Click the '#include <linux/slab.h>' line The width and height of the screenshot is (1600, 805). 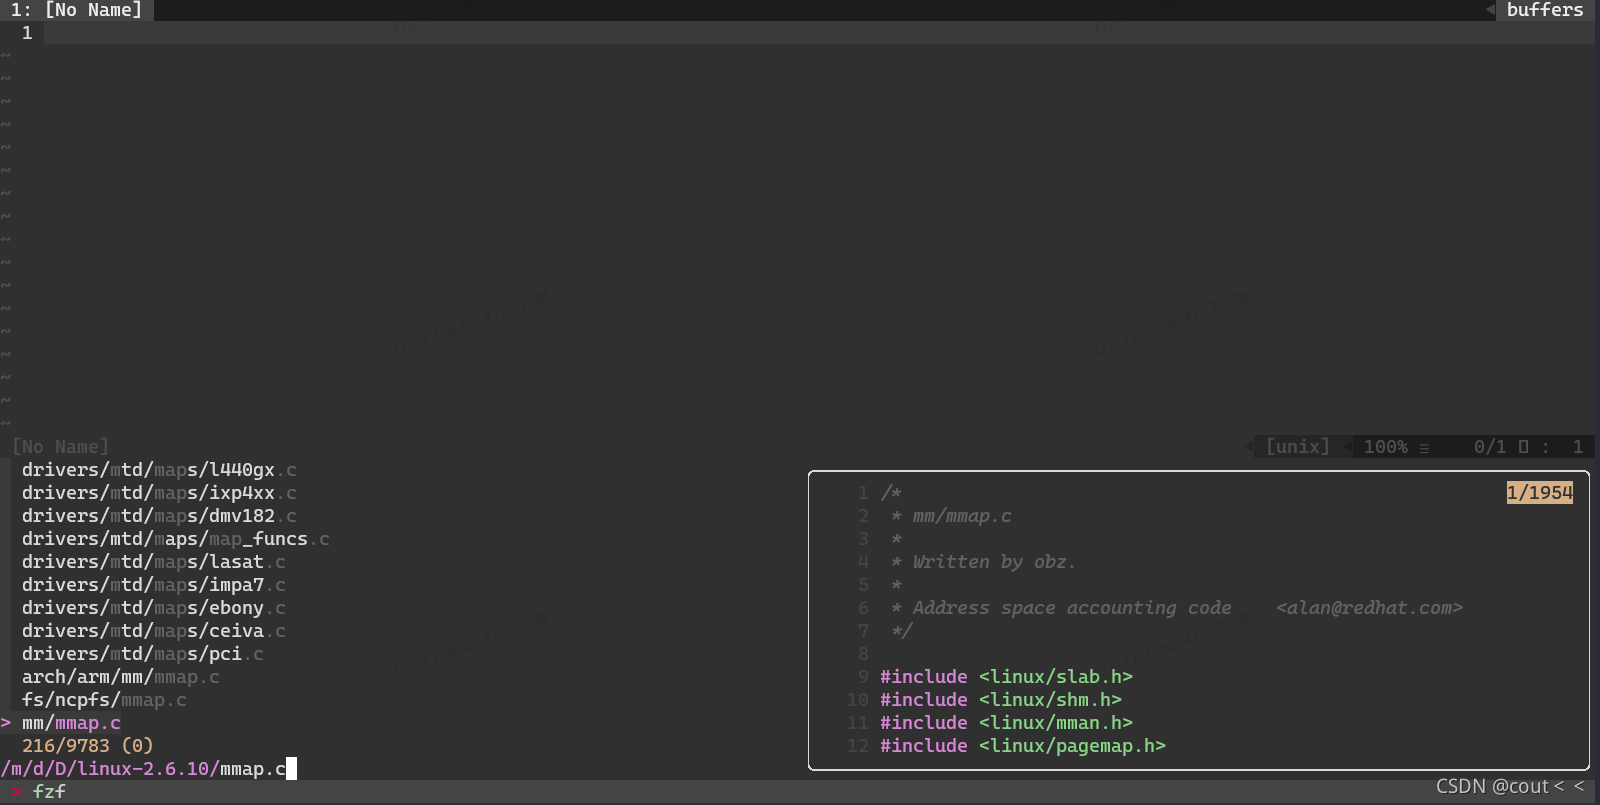tap(1006, 677)
